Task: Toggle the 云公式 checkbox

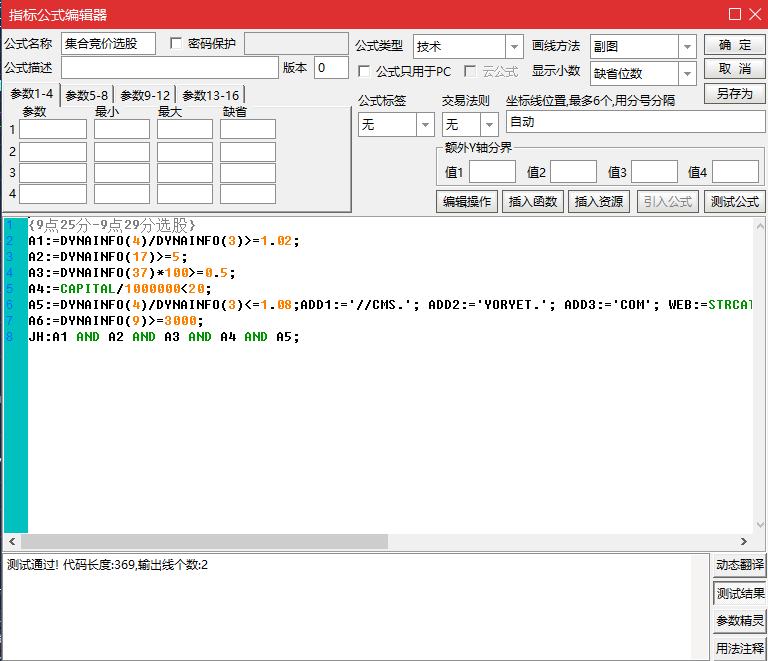Action: (x=470, y=72)
